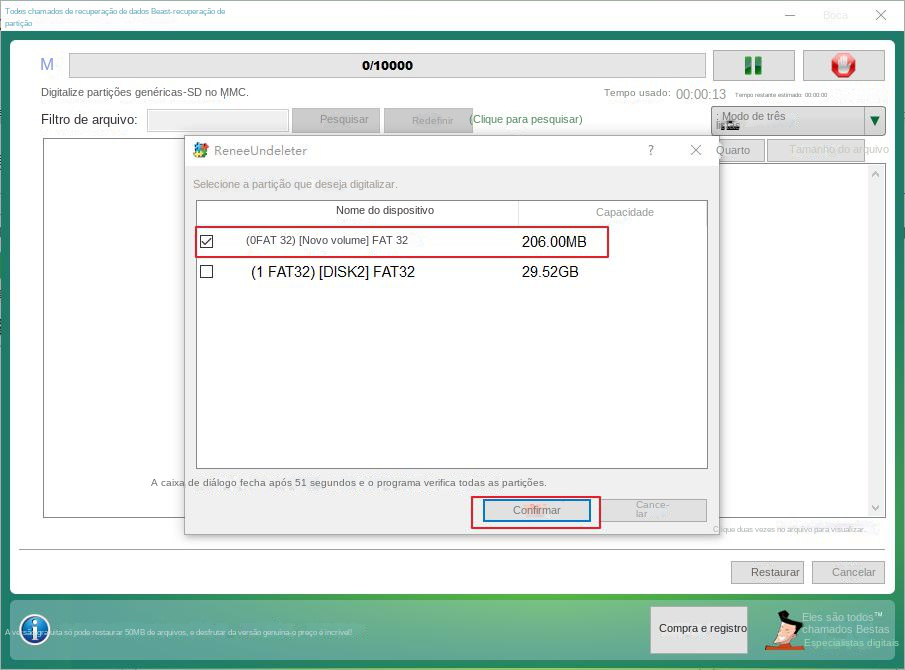Confirm the partition selection

[x=536, y=510]
